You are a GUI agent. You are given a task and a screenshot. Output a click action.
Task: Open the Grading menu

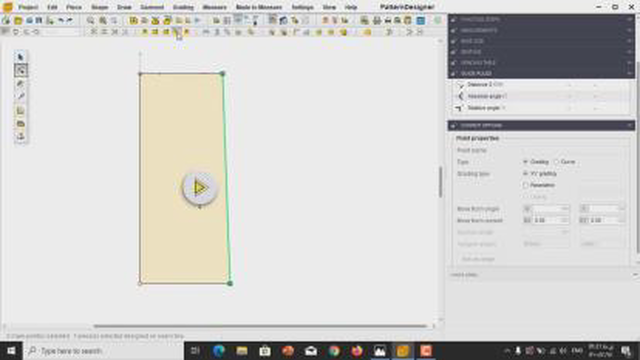point(183,7)
